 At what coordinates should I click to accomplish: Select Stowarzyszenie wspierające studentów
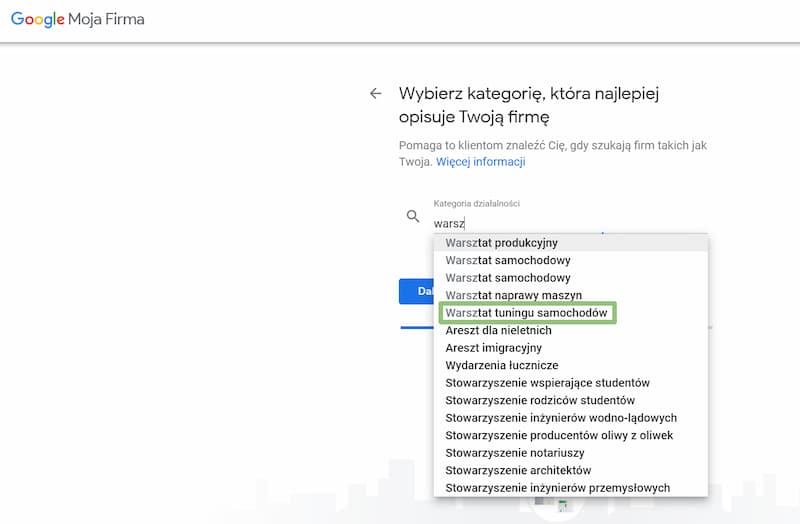point(570,383)
